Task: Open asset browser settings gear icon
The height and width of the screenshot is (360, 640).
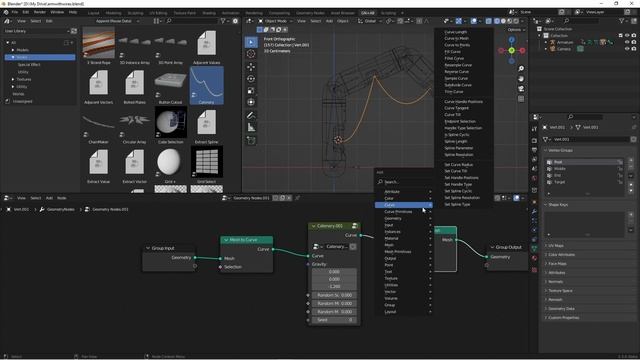Action: click(235, 21)
